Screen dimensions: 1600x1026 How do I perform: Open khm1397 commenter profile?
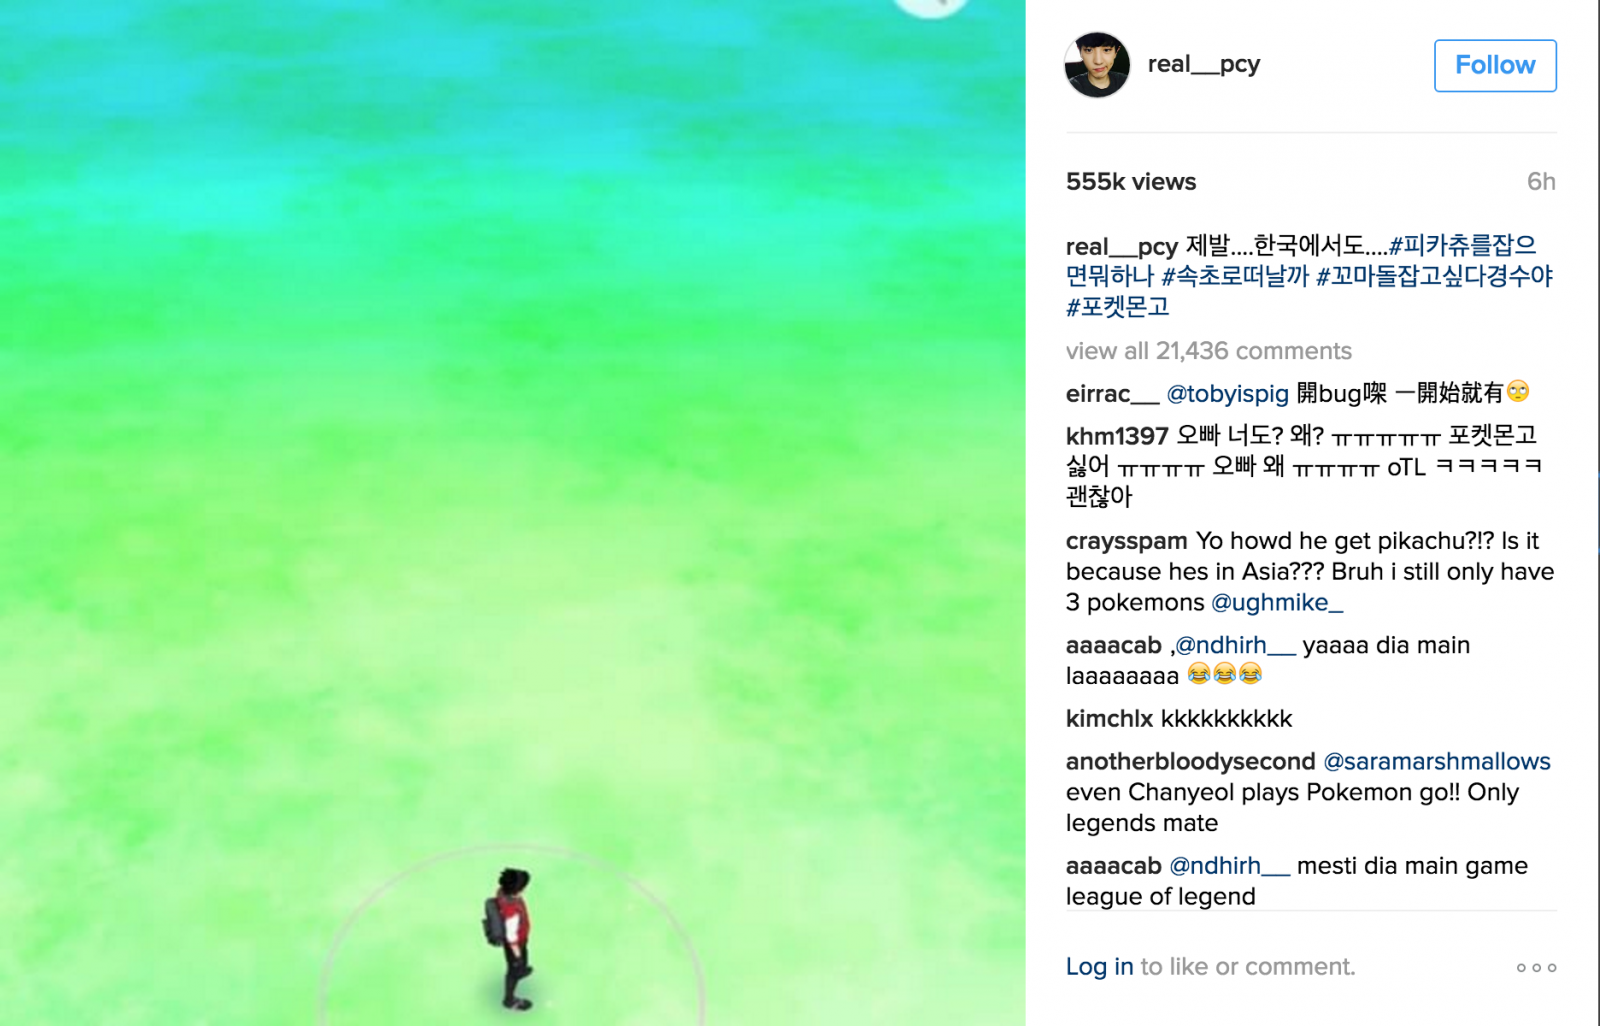[x=1117, y=436]
